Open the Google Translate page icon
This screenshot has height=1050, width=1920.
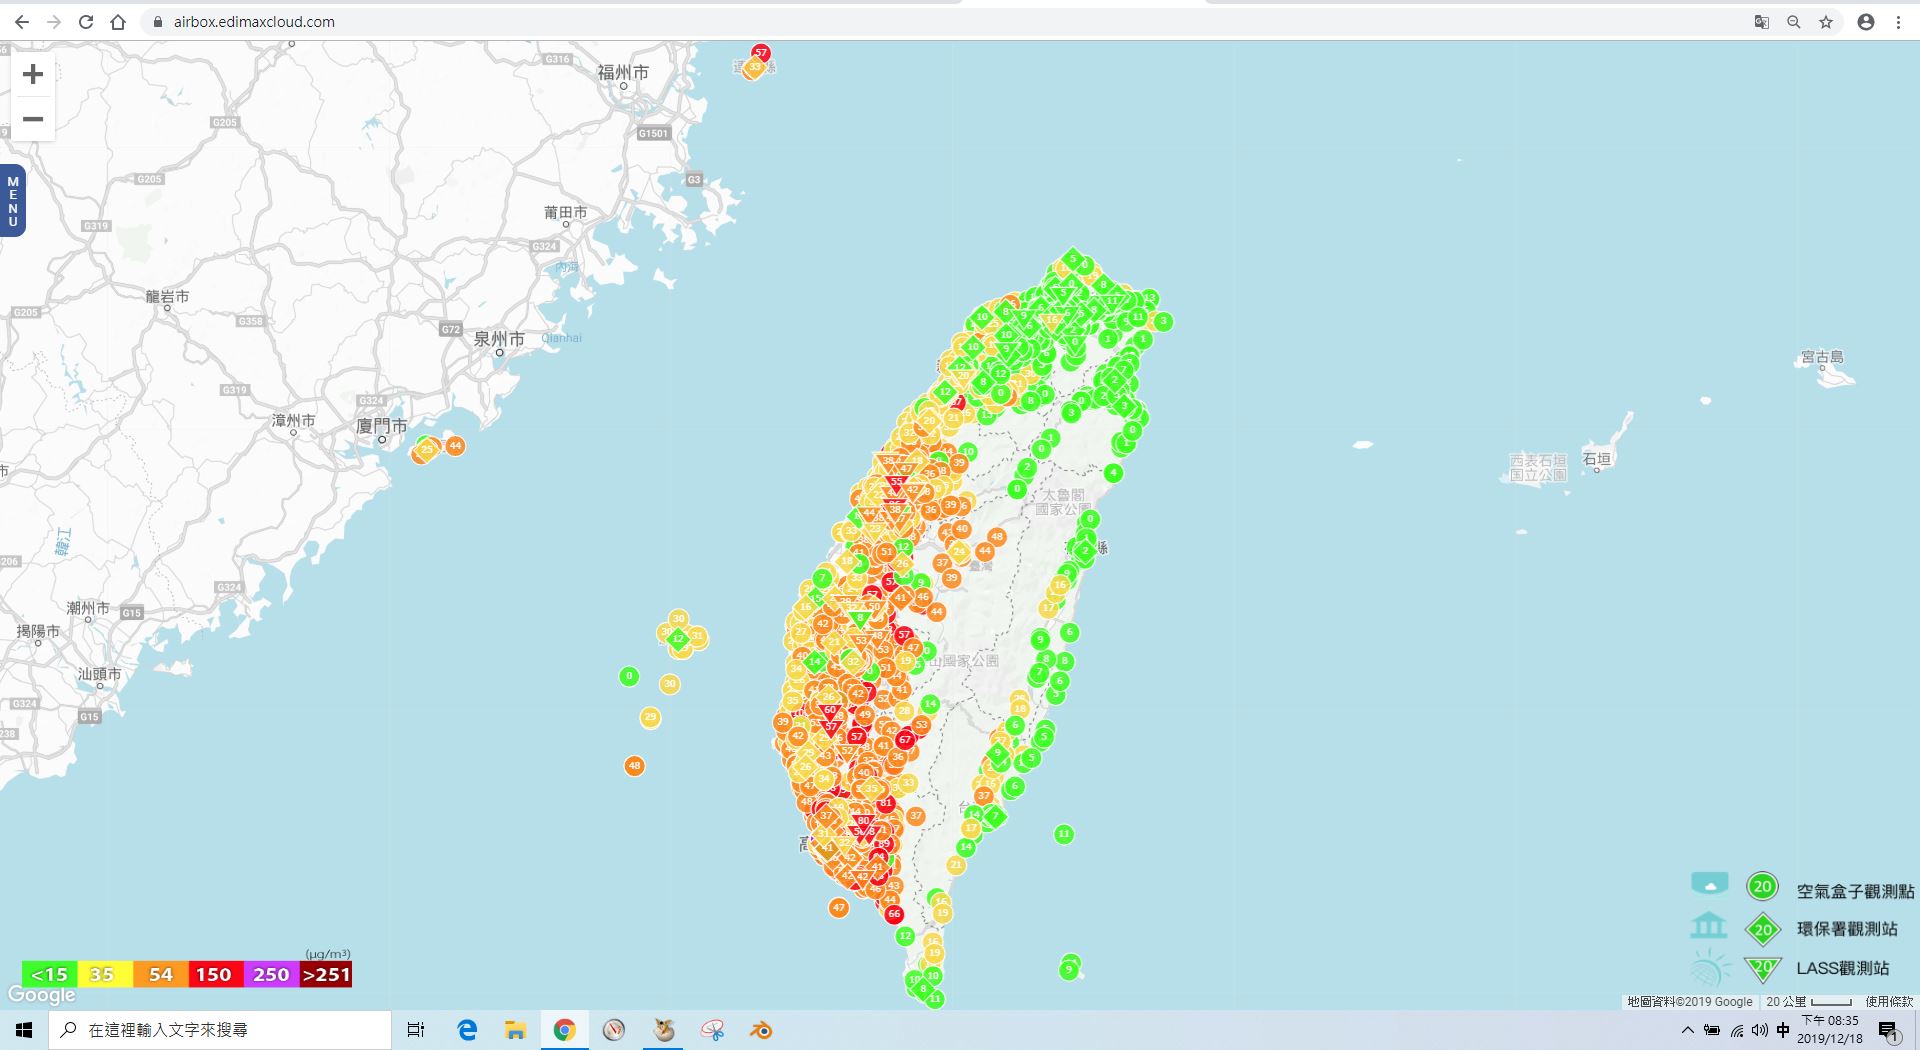point(1762,22)
